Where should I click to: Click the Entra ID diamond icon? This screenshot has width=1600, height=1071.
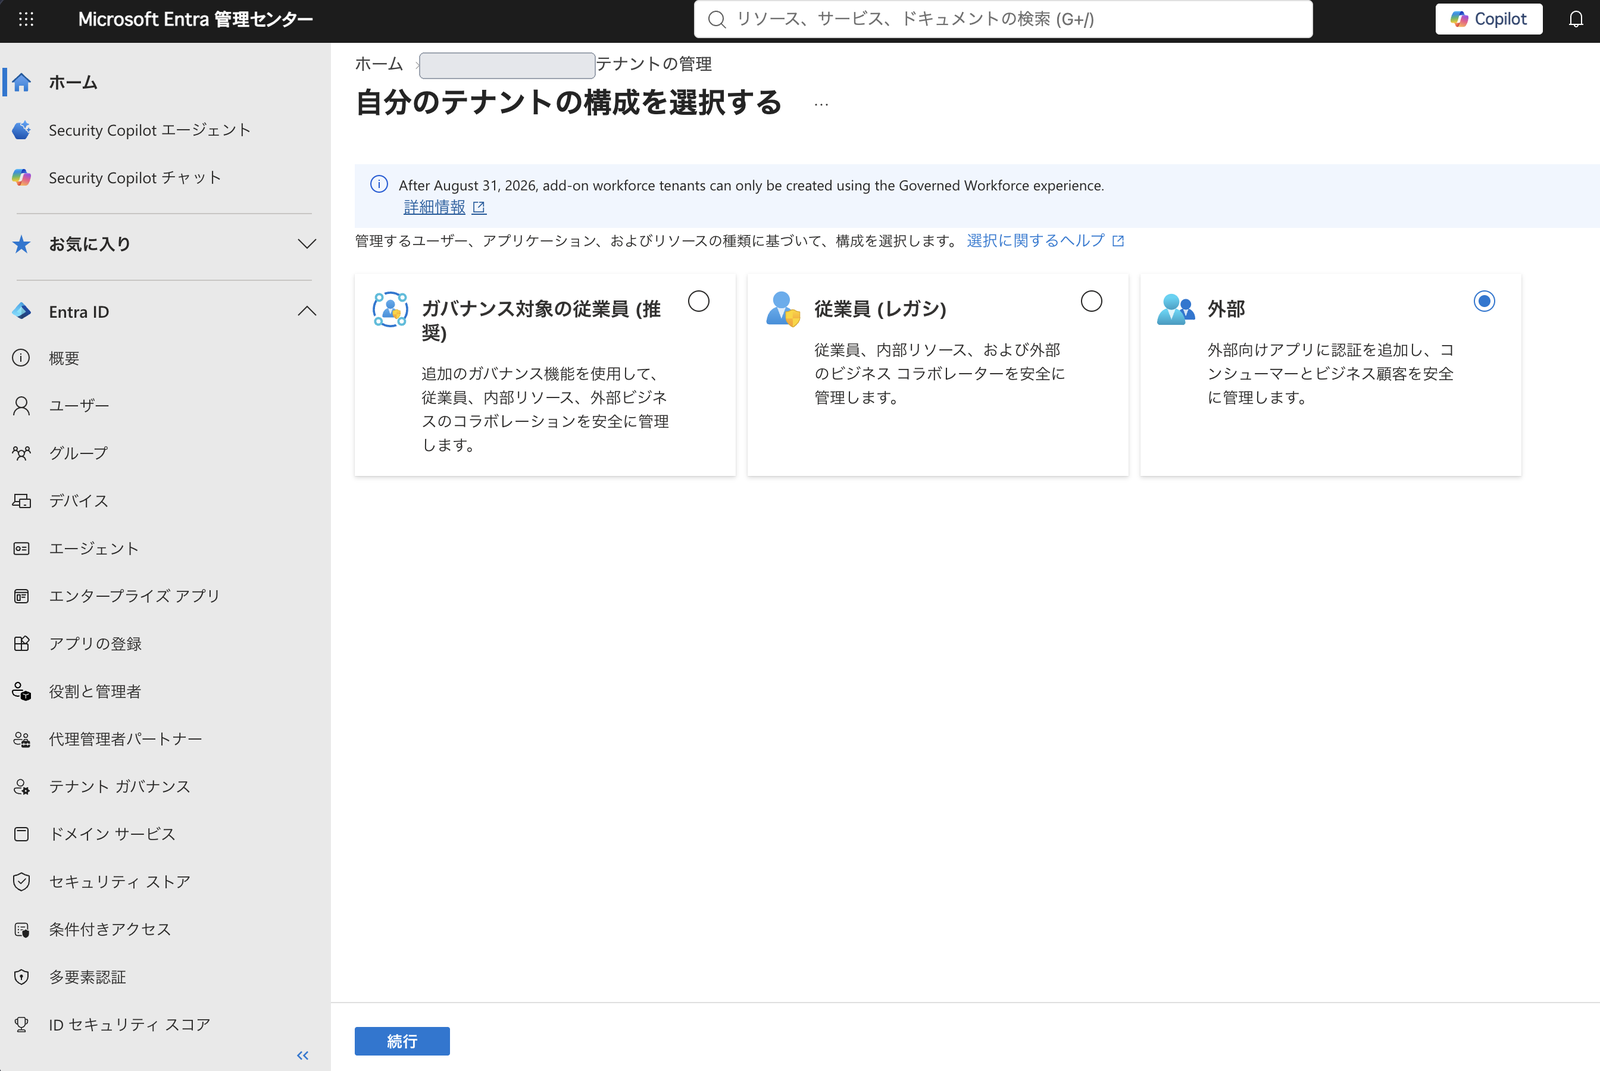21,311
